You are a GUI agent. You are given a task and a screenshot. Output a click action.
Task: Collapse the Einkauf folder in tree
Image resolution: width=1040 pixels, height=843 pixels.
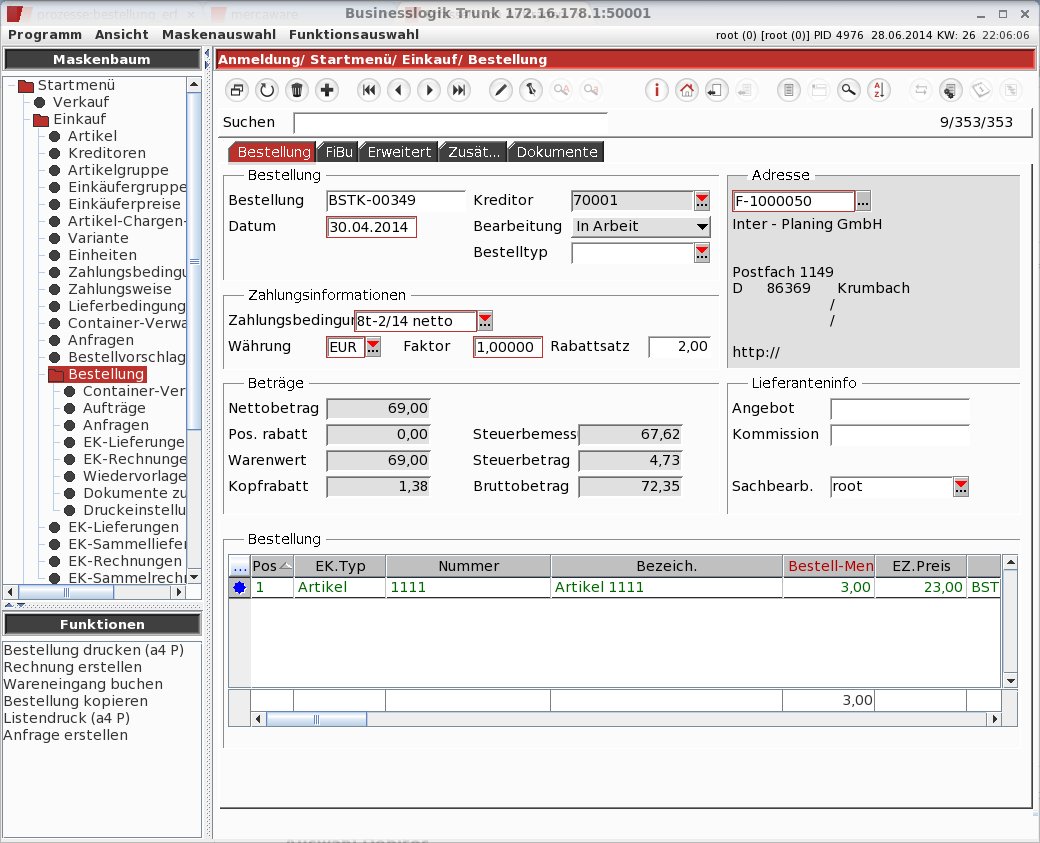pos(41,120)
